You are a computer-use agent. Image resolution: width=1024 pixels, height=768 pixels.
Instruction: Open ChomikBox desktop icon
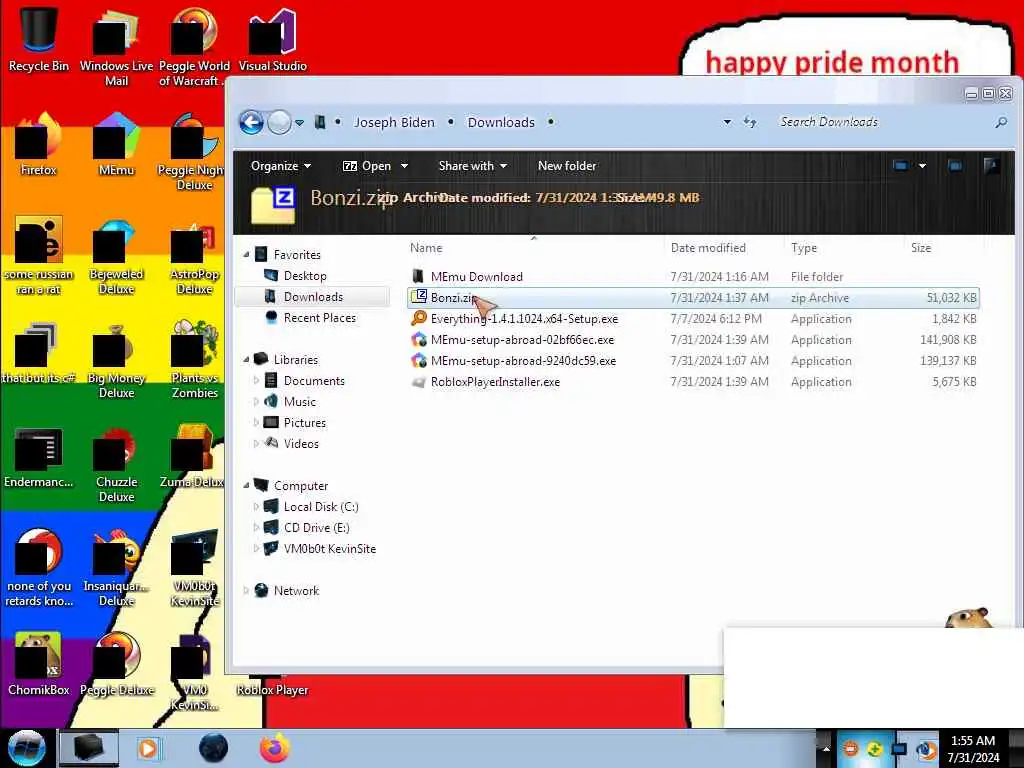(x=39, y=664)
